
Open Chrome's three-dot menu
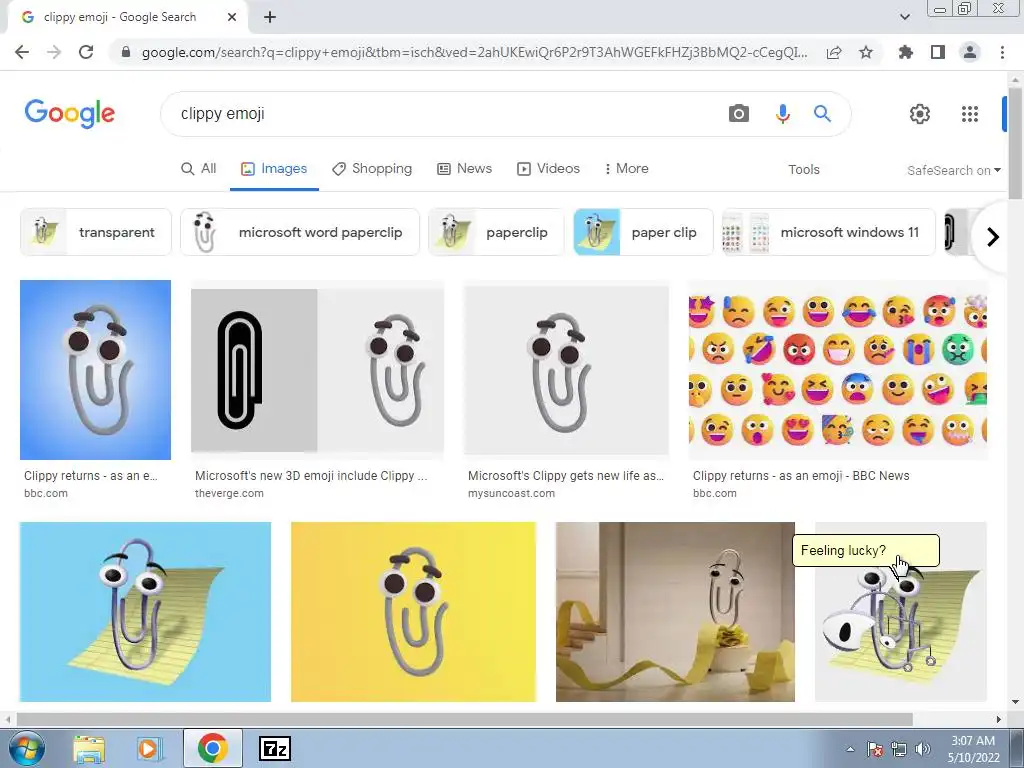tap(1002, 52)
